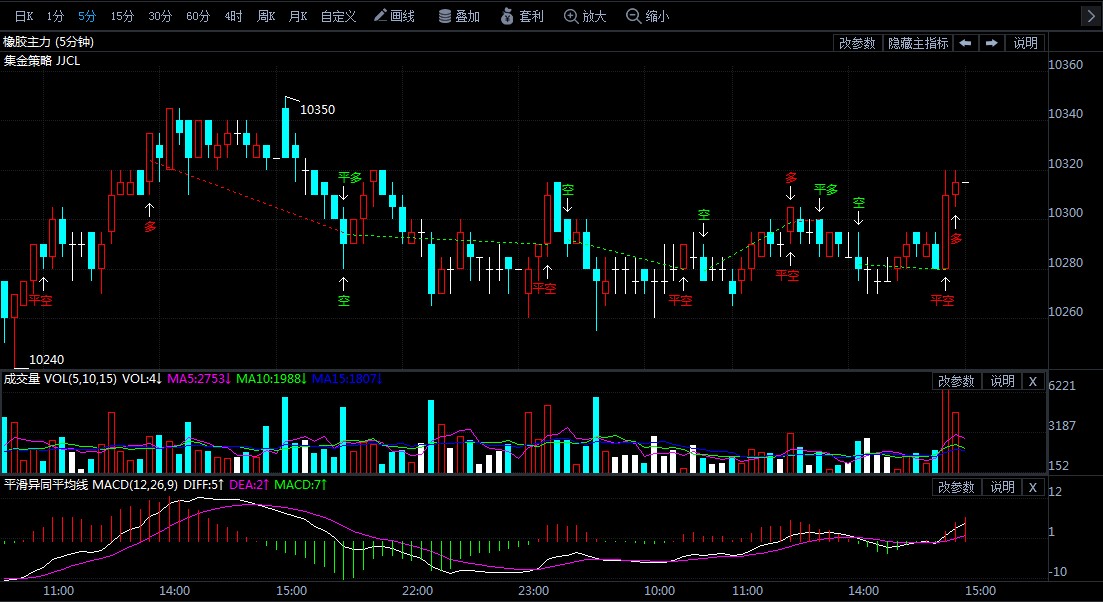1103x602 pixels.
Task: Select the 15分 timeframe tab
Action: 122,16
